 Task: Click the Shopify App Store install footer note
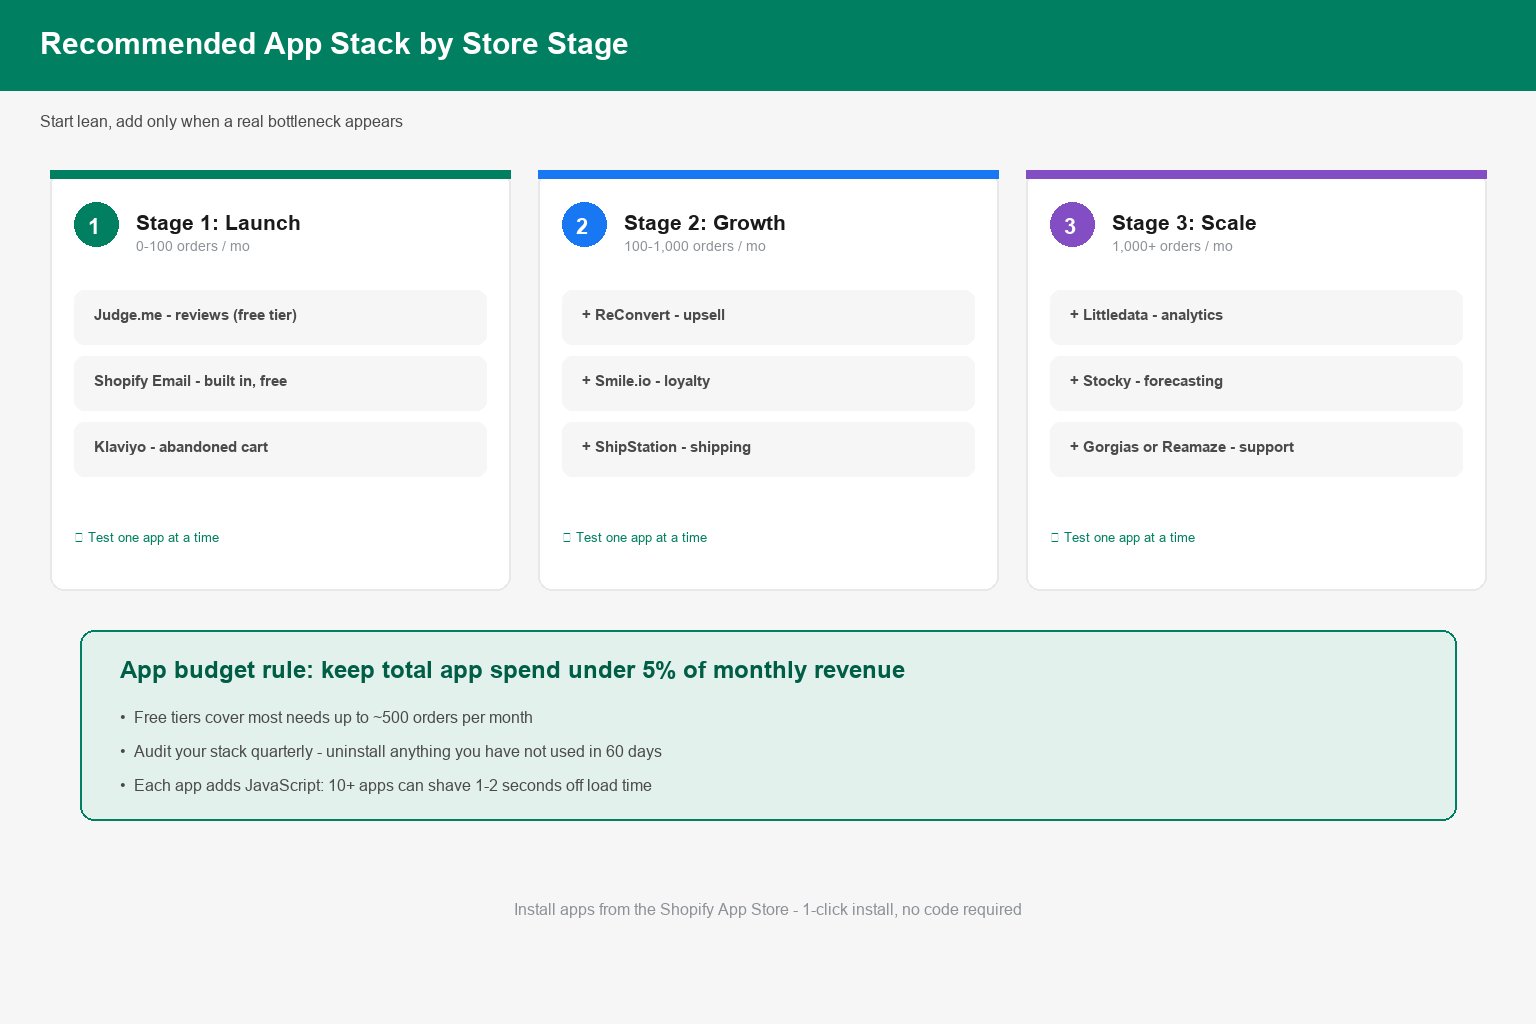768,909
